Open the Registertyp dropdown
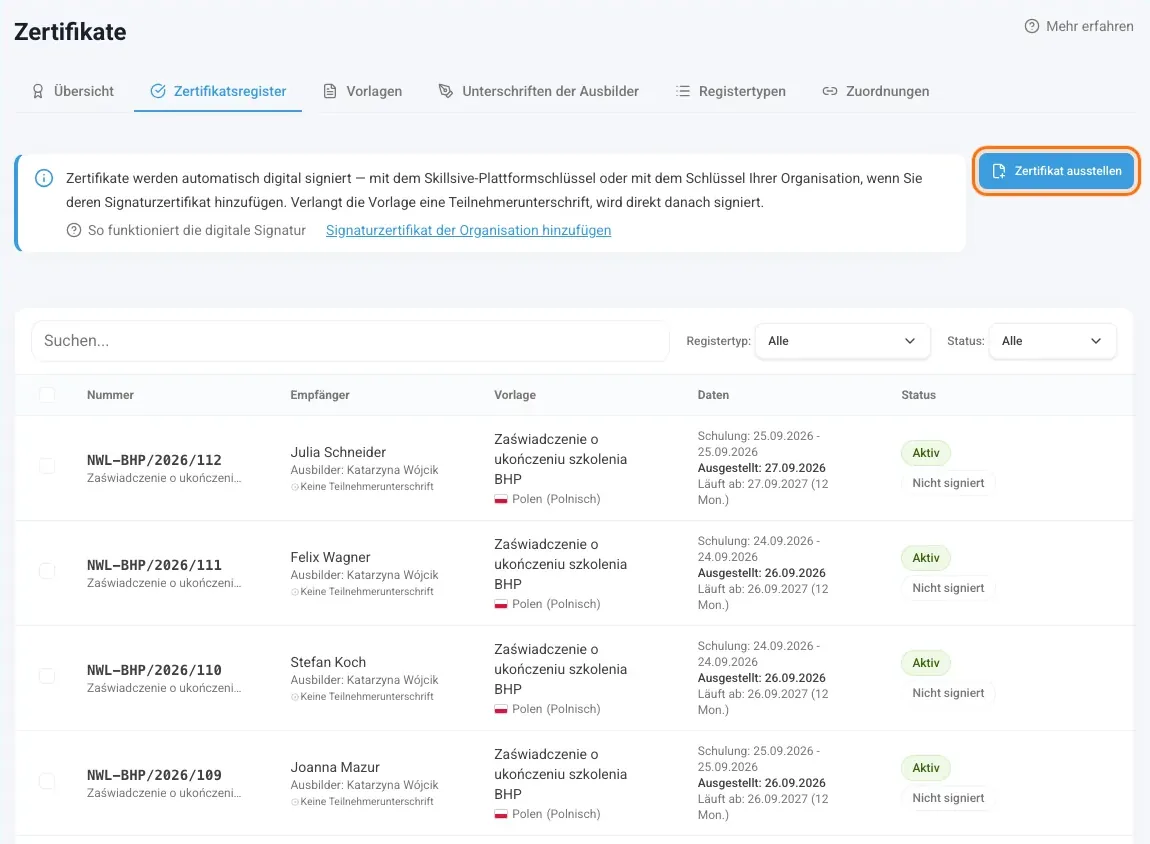This screenshot has width=1150, height=844. pos(842,341)
